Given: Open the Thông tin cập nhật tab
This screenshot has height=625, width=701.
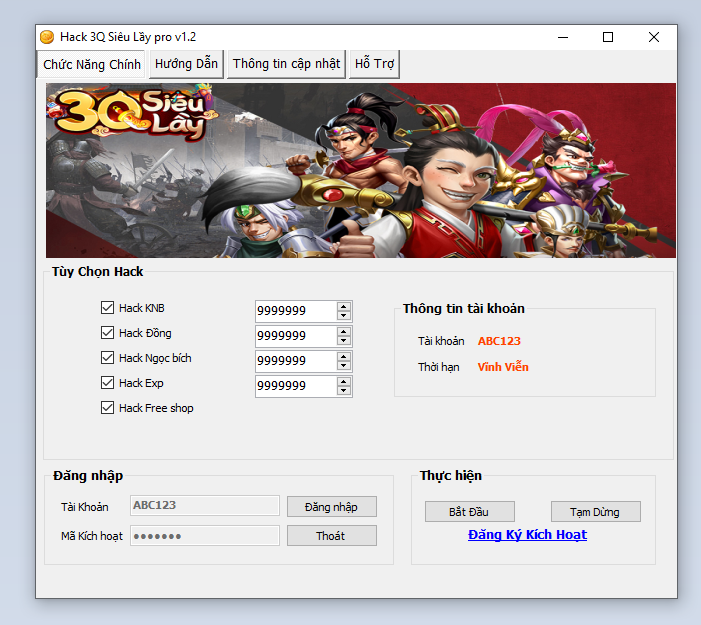Looking at the screenshot, I should click(x=286, y=64).
